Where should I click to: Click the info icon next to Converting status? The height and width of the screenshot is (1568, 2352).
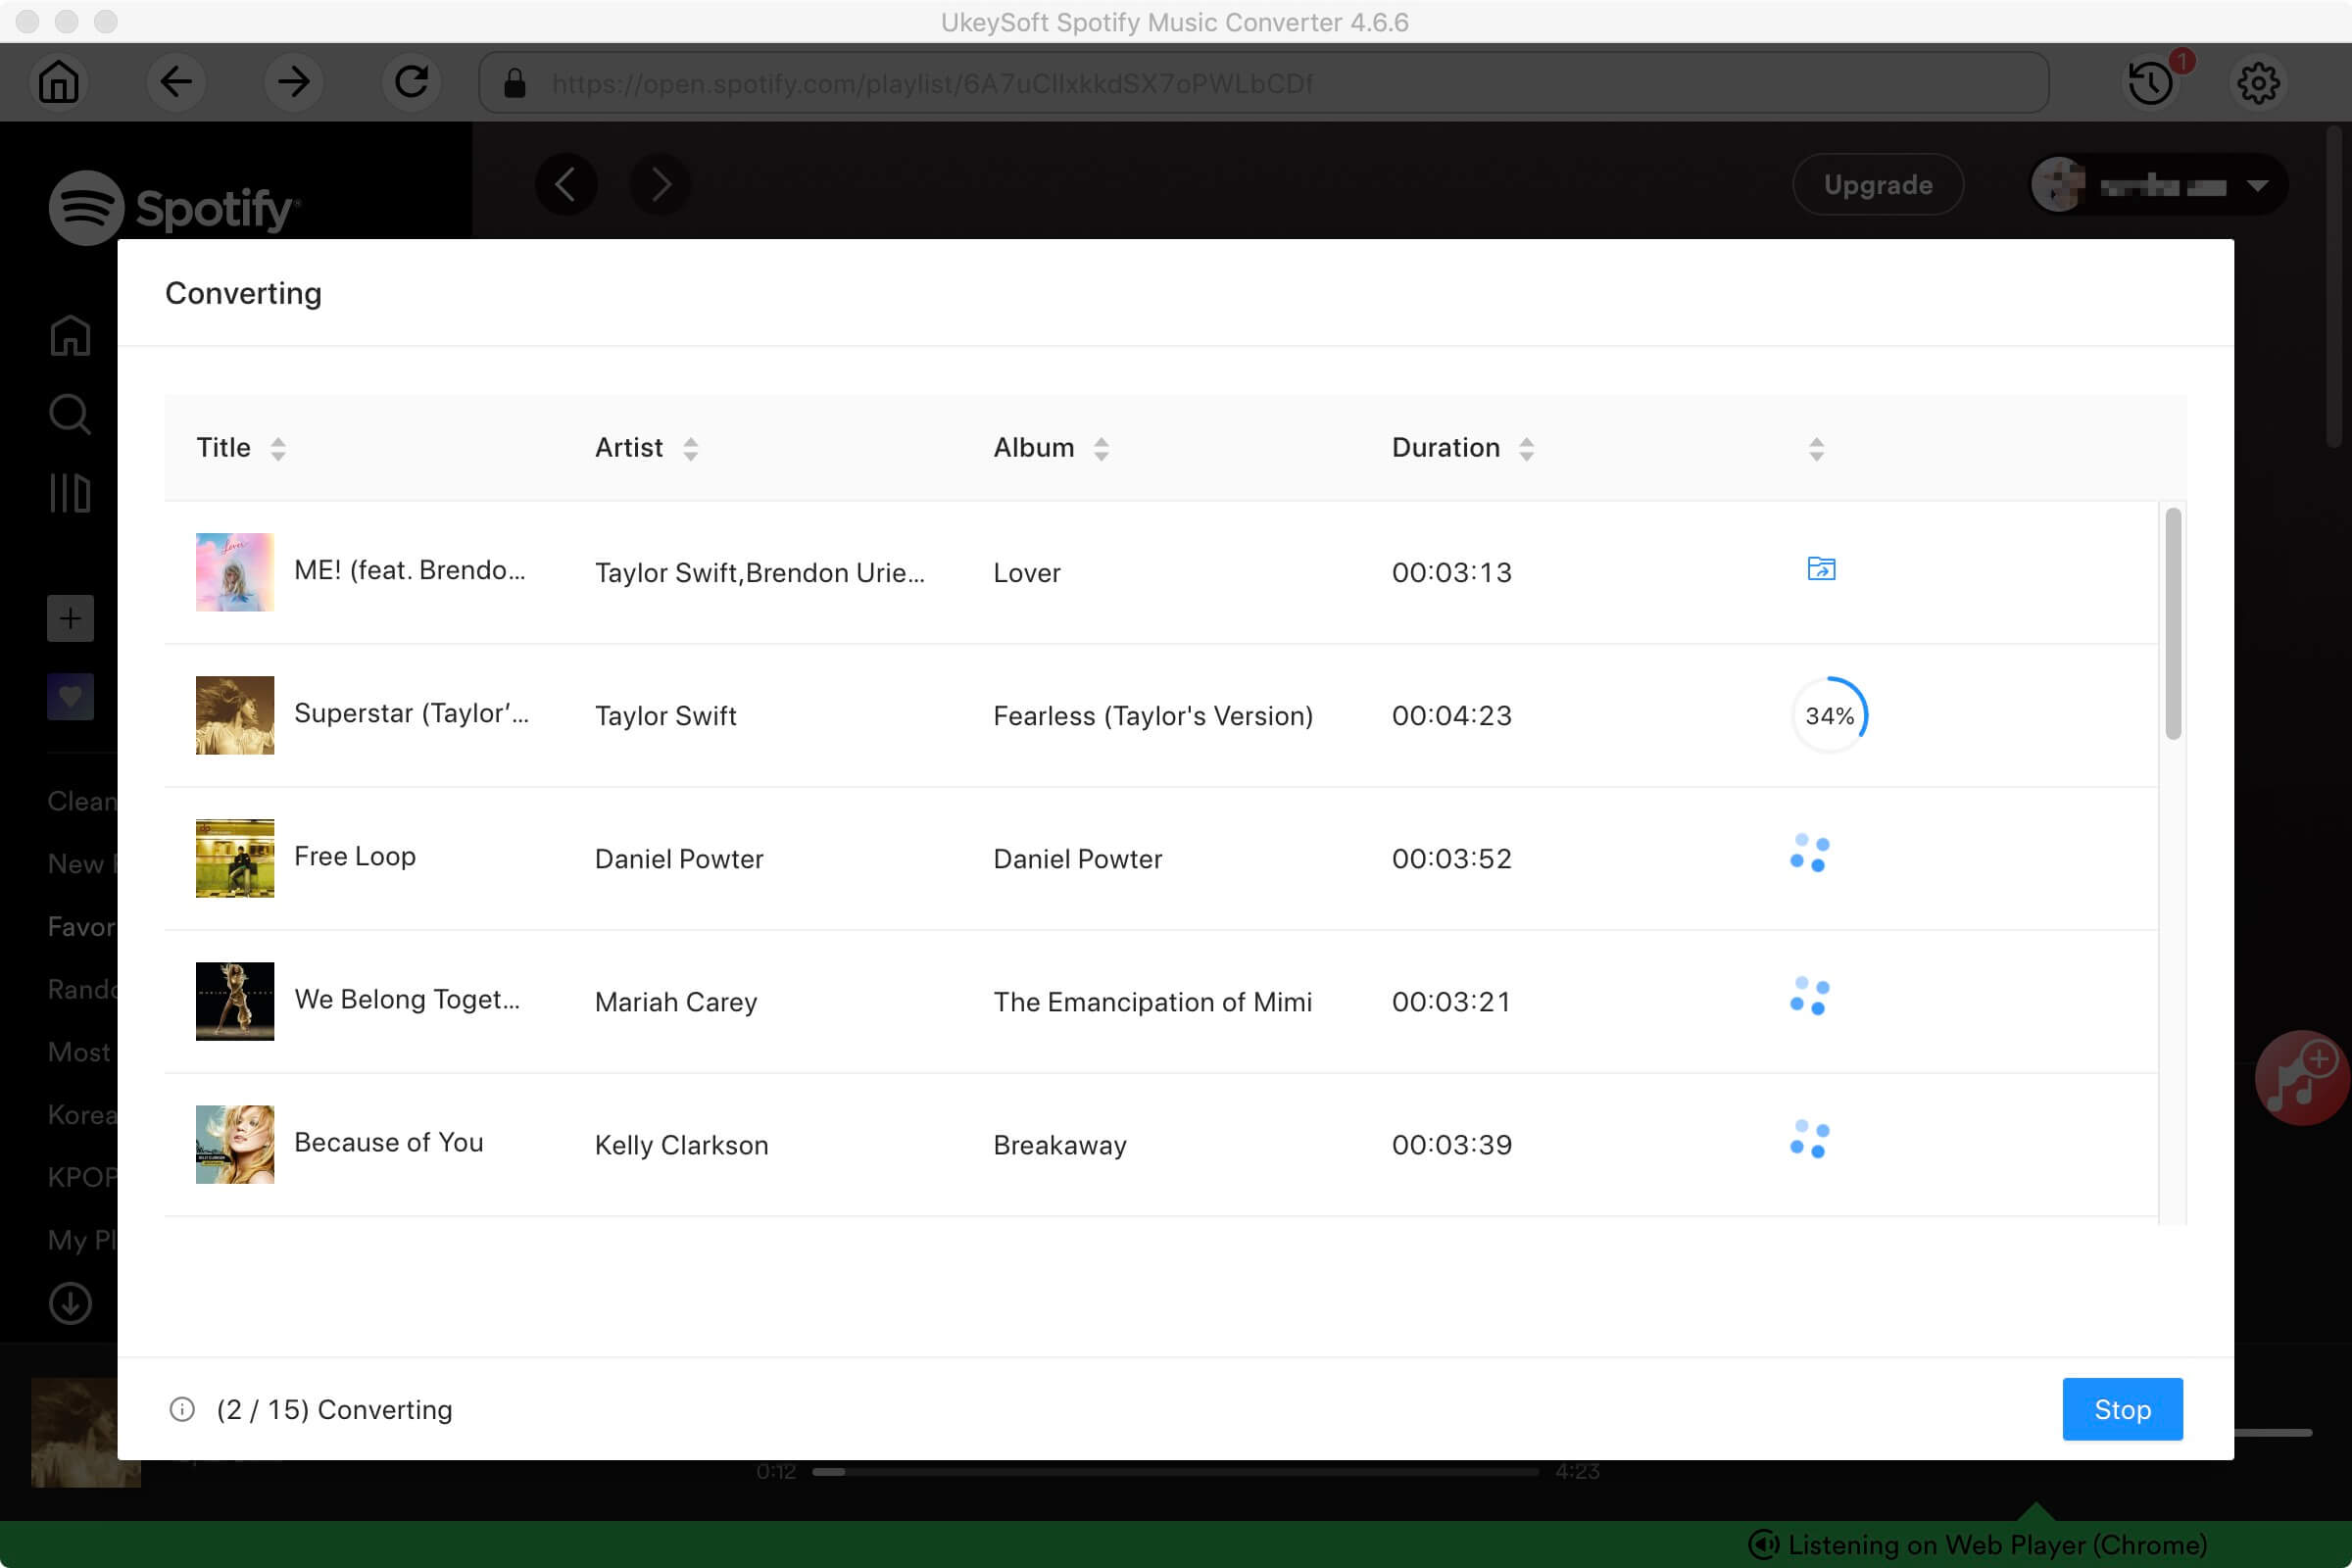(180, 1409)
